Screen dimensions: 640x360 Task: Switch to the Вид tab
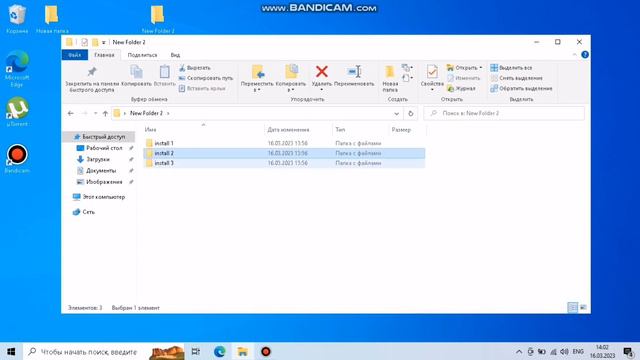175,55
